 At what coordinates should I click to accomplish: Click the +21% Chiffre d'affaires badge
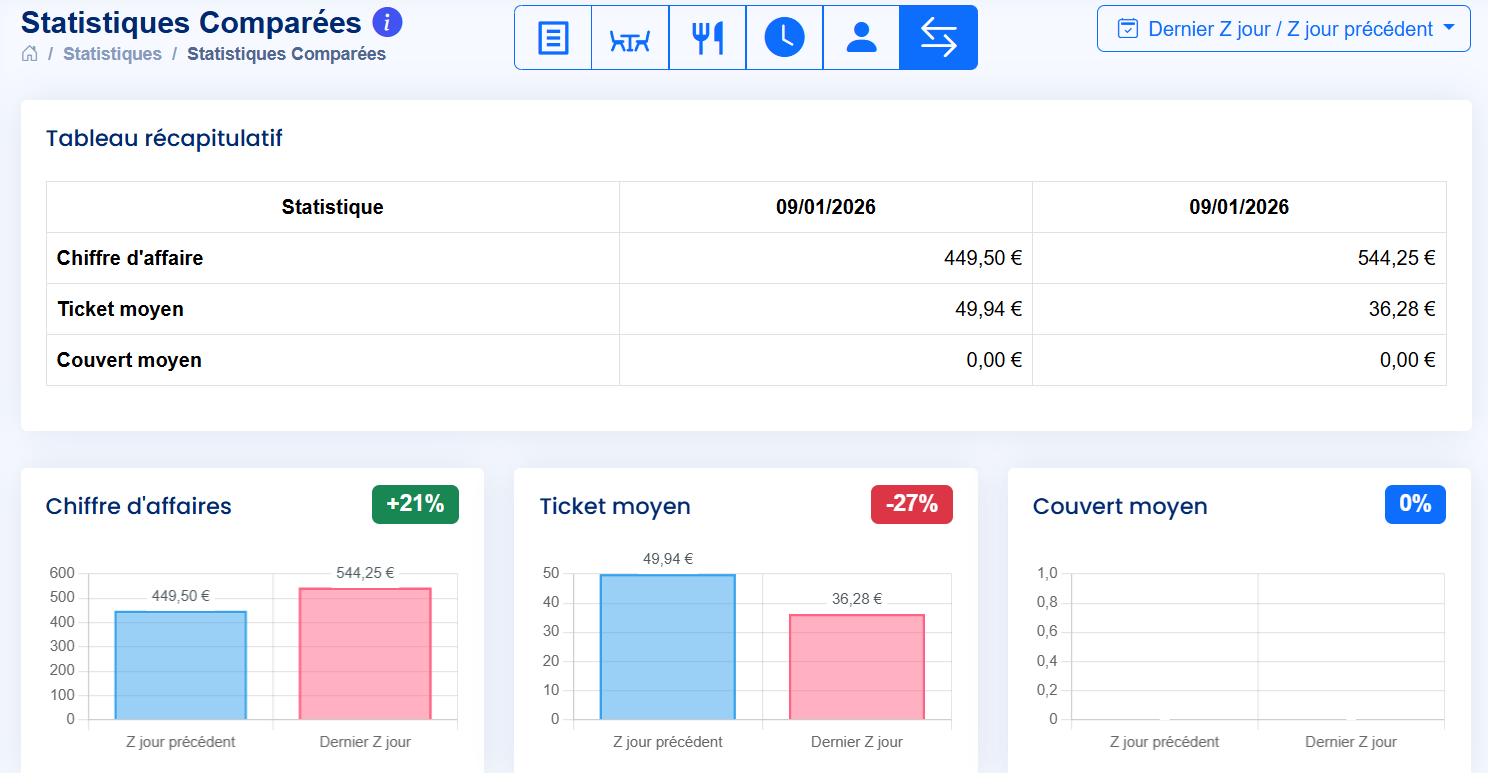415,504
